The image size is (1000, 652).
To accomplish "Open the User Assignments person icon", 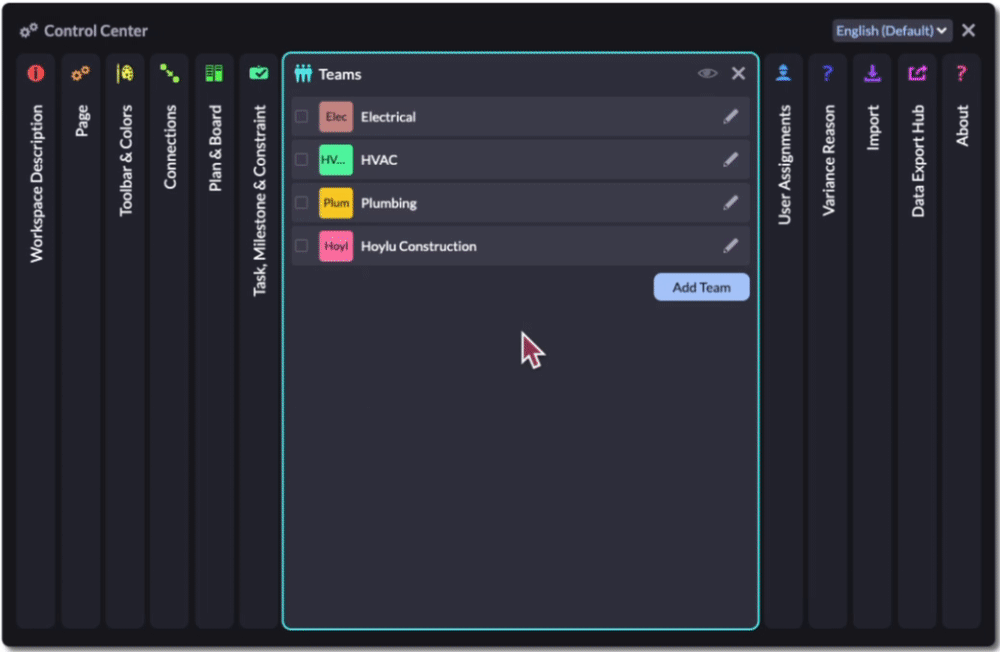I will [783, 73].
